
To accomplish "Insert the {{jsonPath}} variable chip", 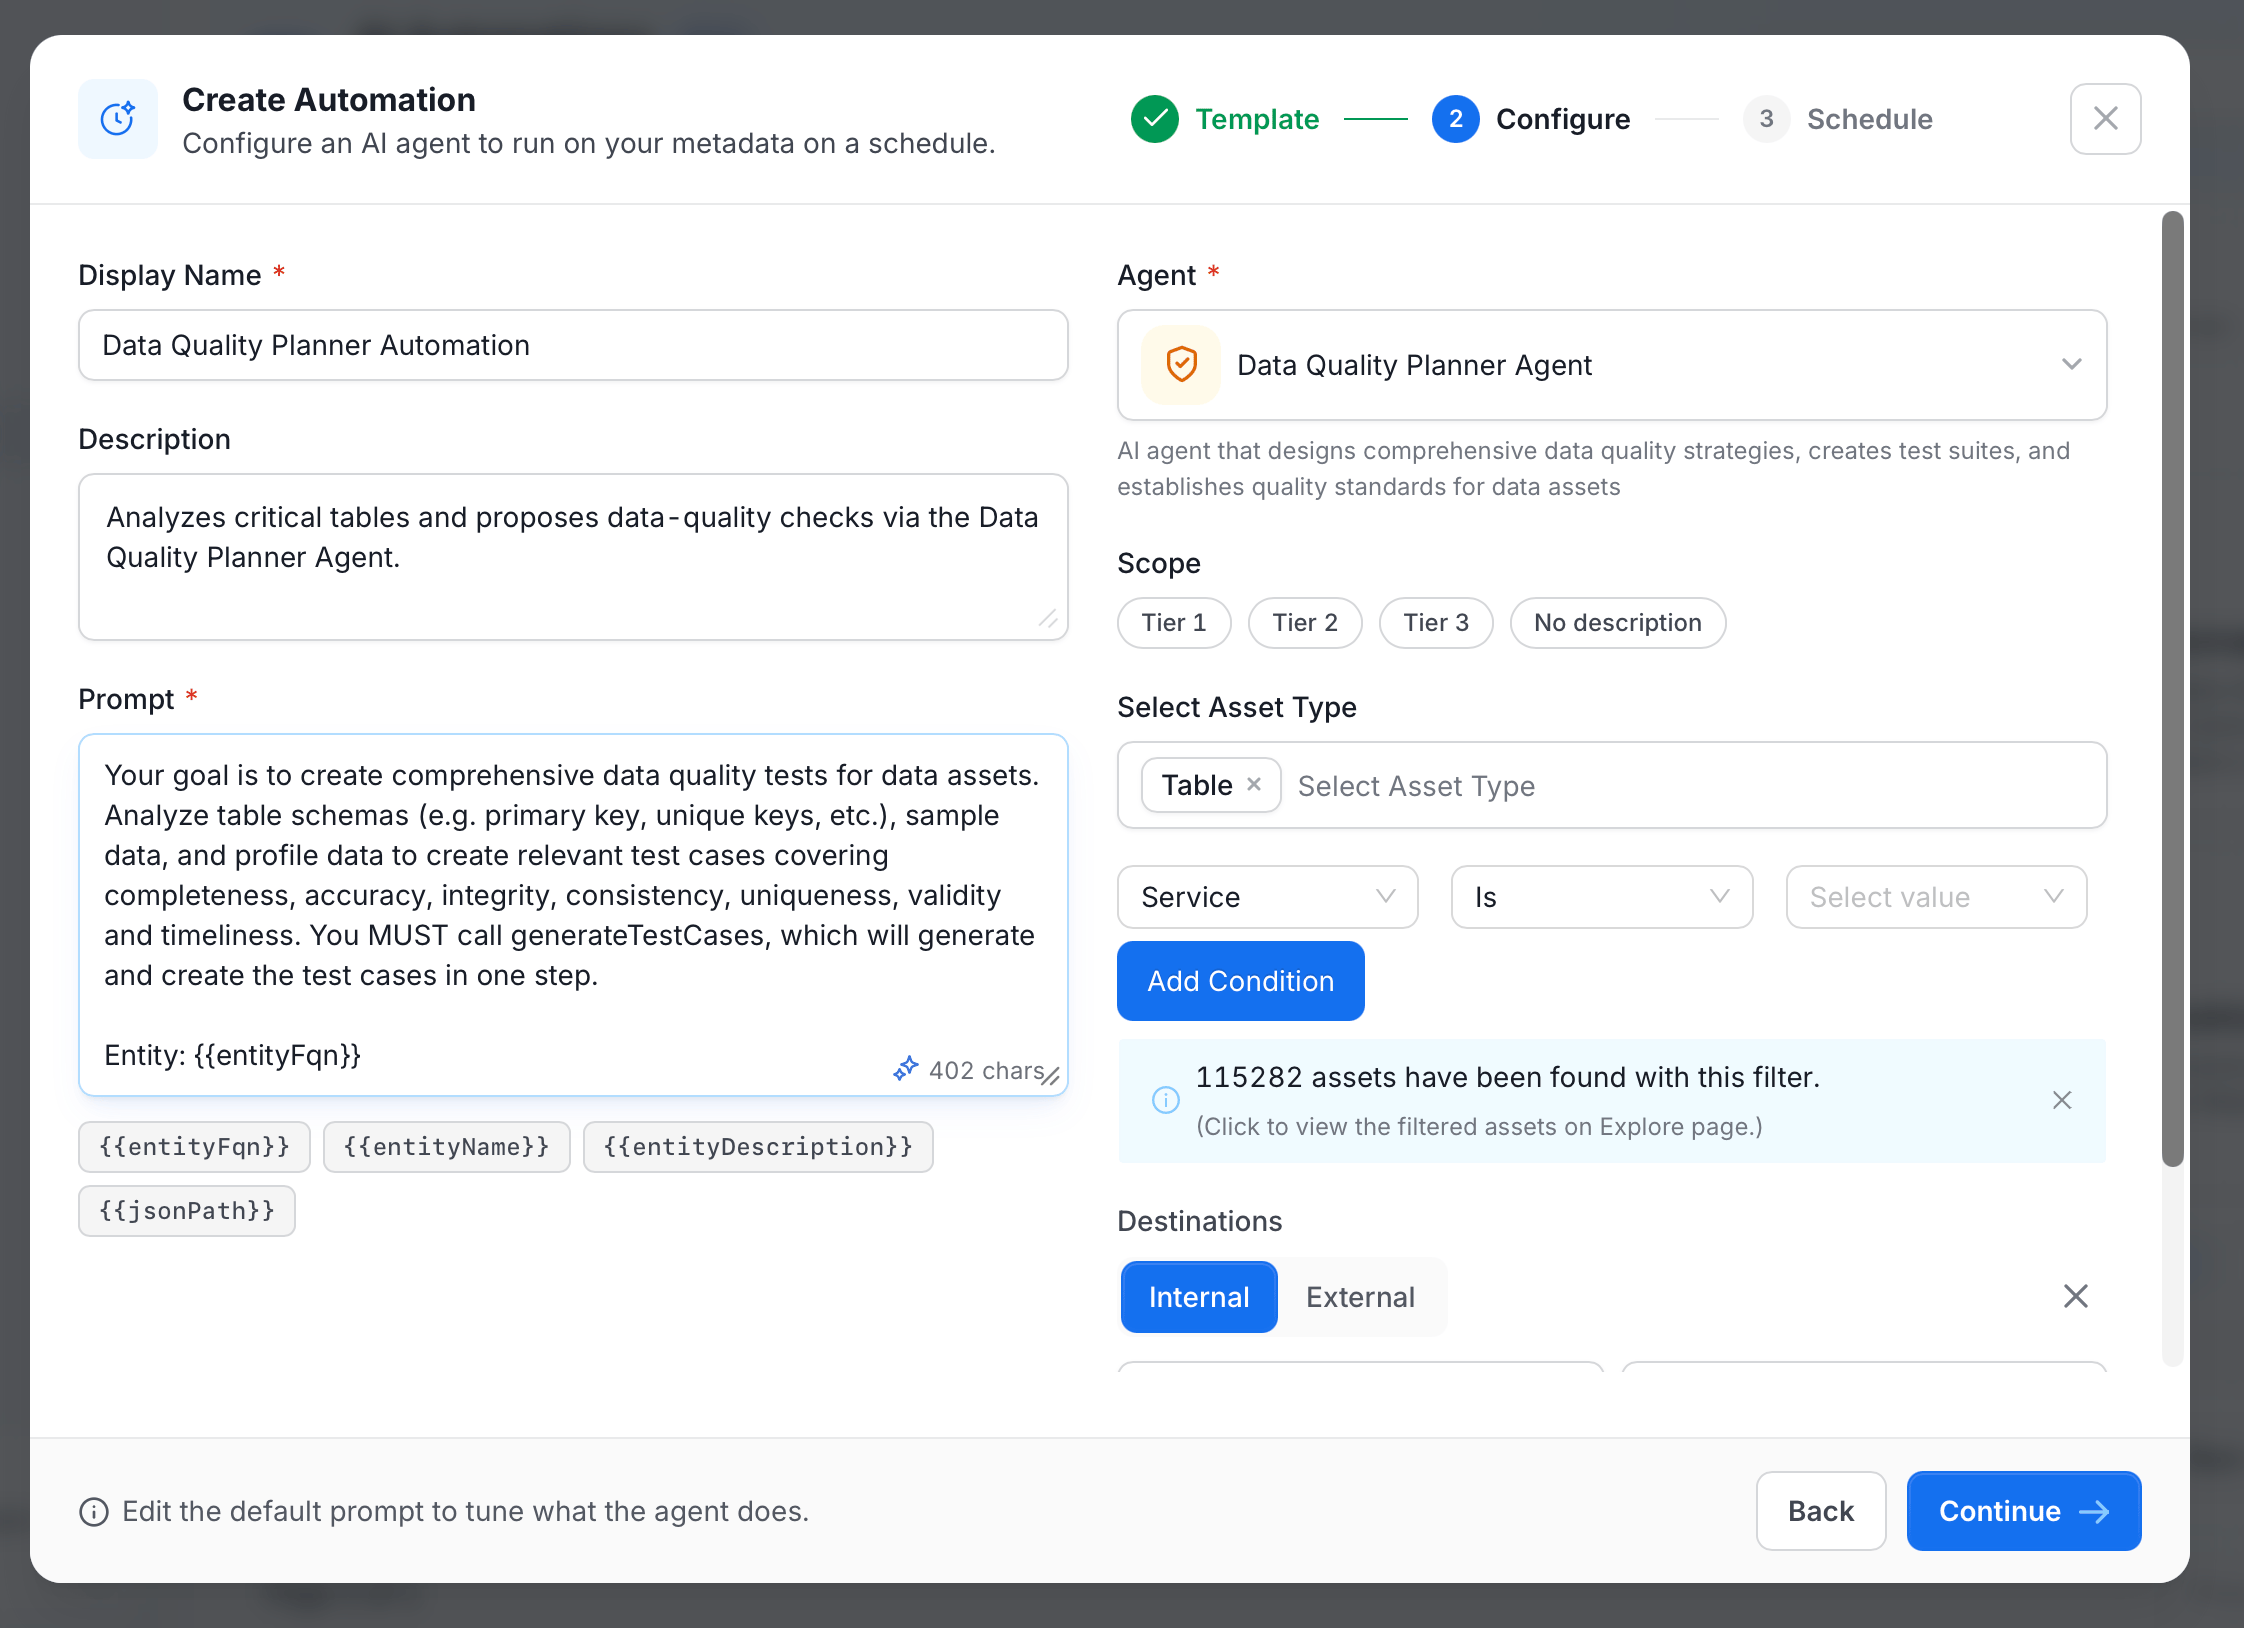I will point(187,1211).
